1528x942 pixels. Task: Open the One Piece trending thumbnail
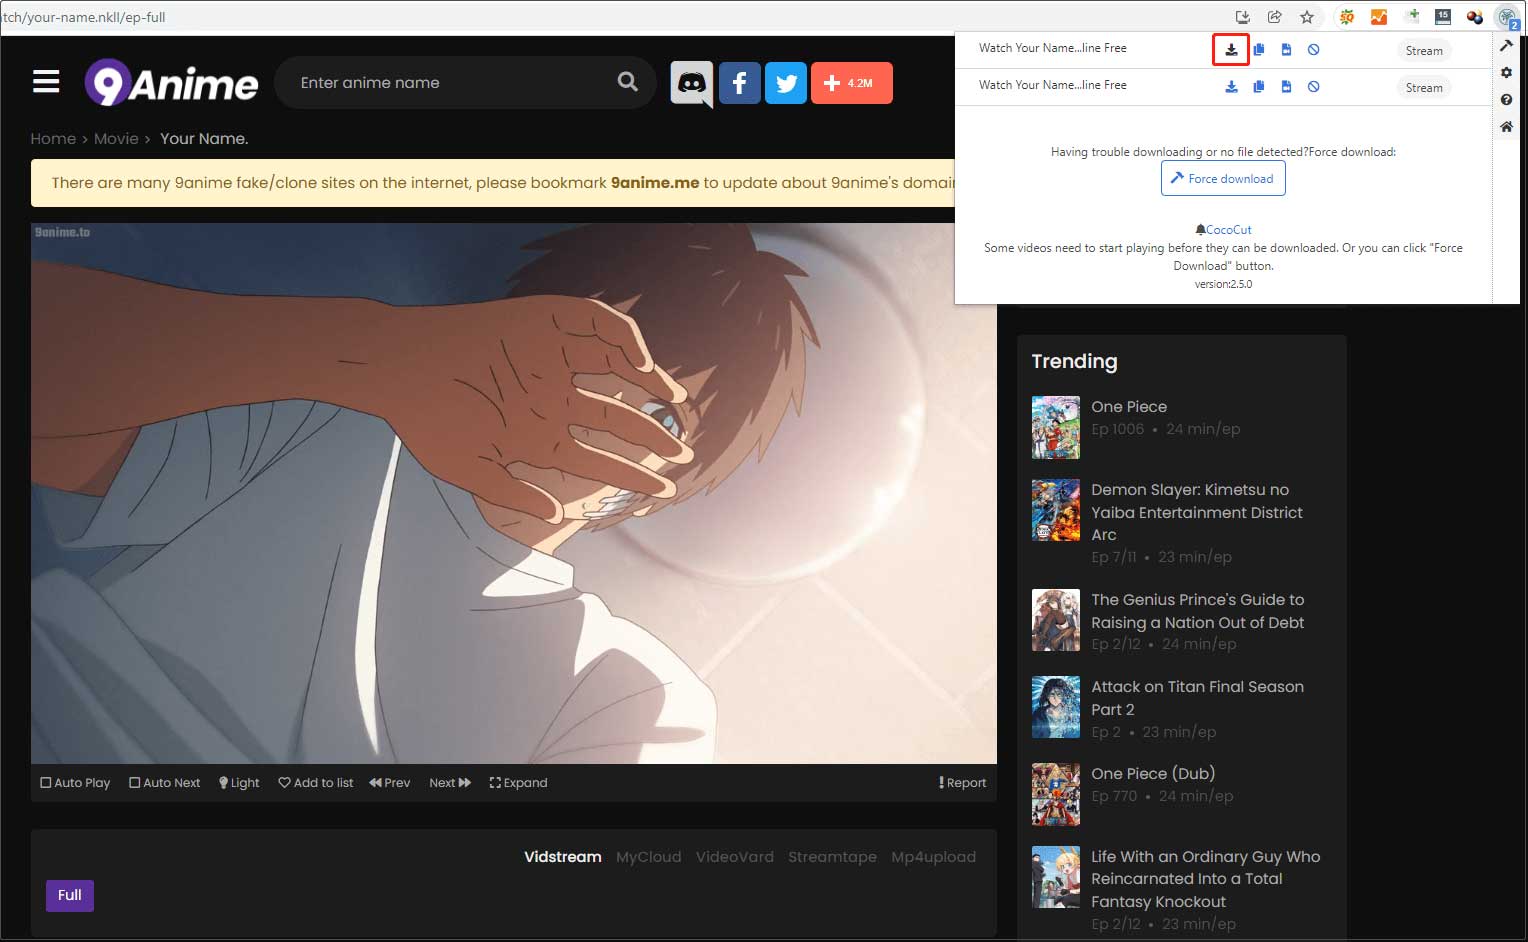click(x=1055, y=427)
